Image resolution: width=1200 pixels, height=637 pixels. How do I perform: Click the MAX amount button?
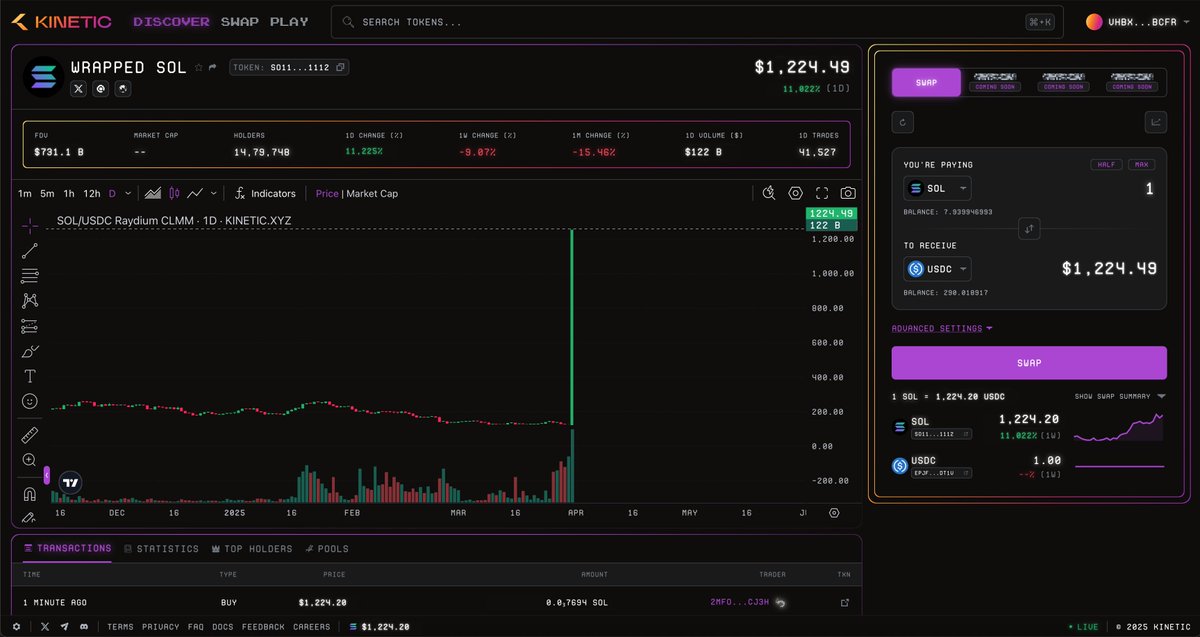(1142, 164)
